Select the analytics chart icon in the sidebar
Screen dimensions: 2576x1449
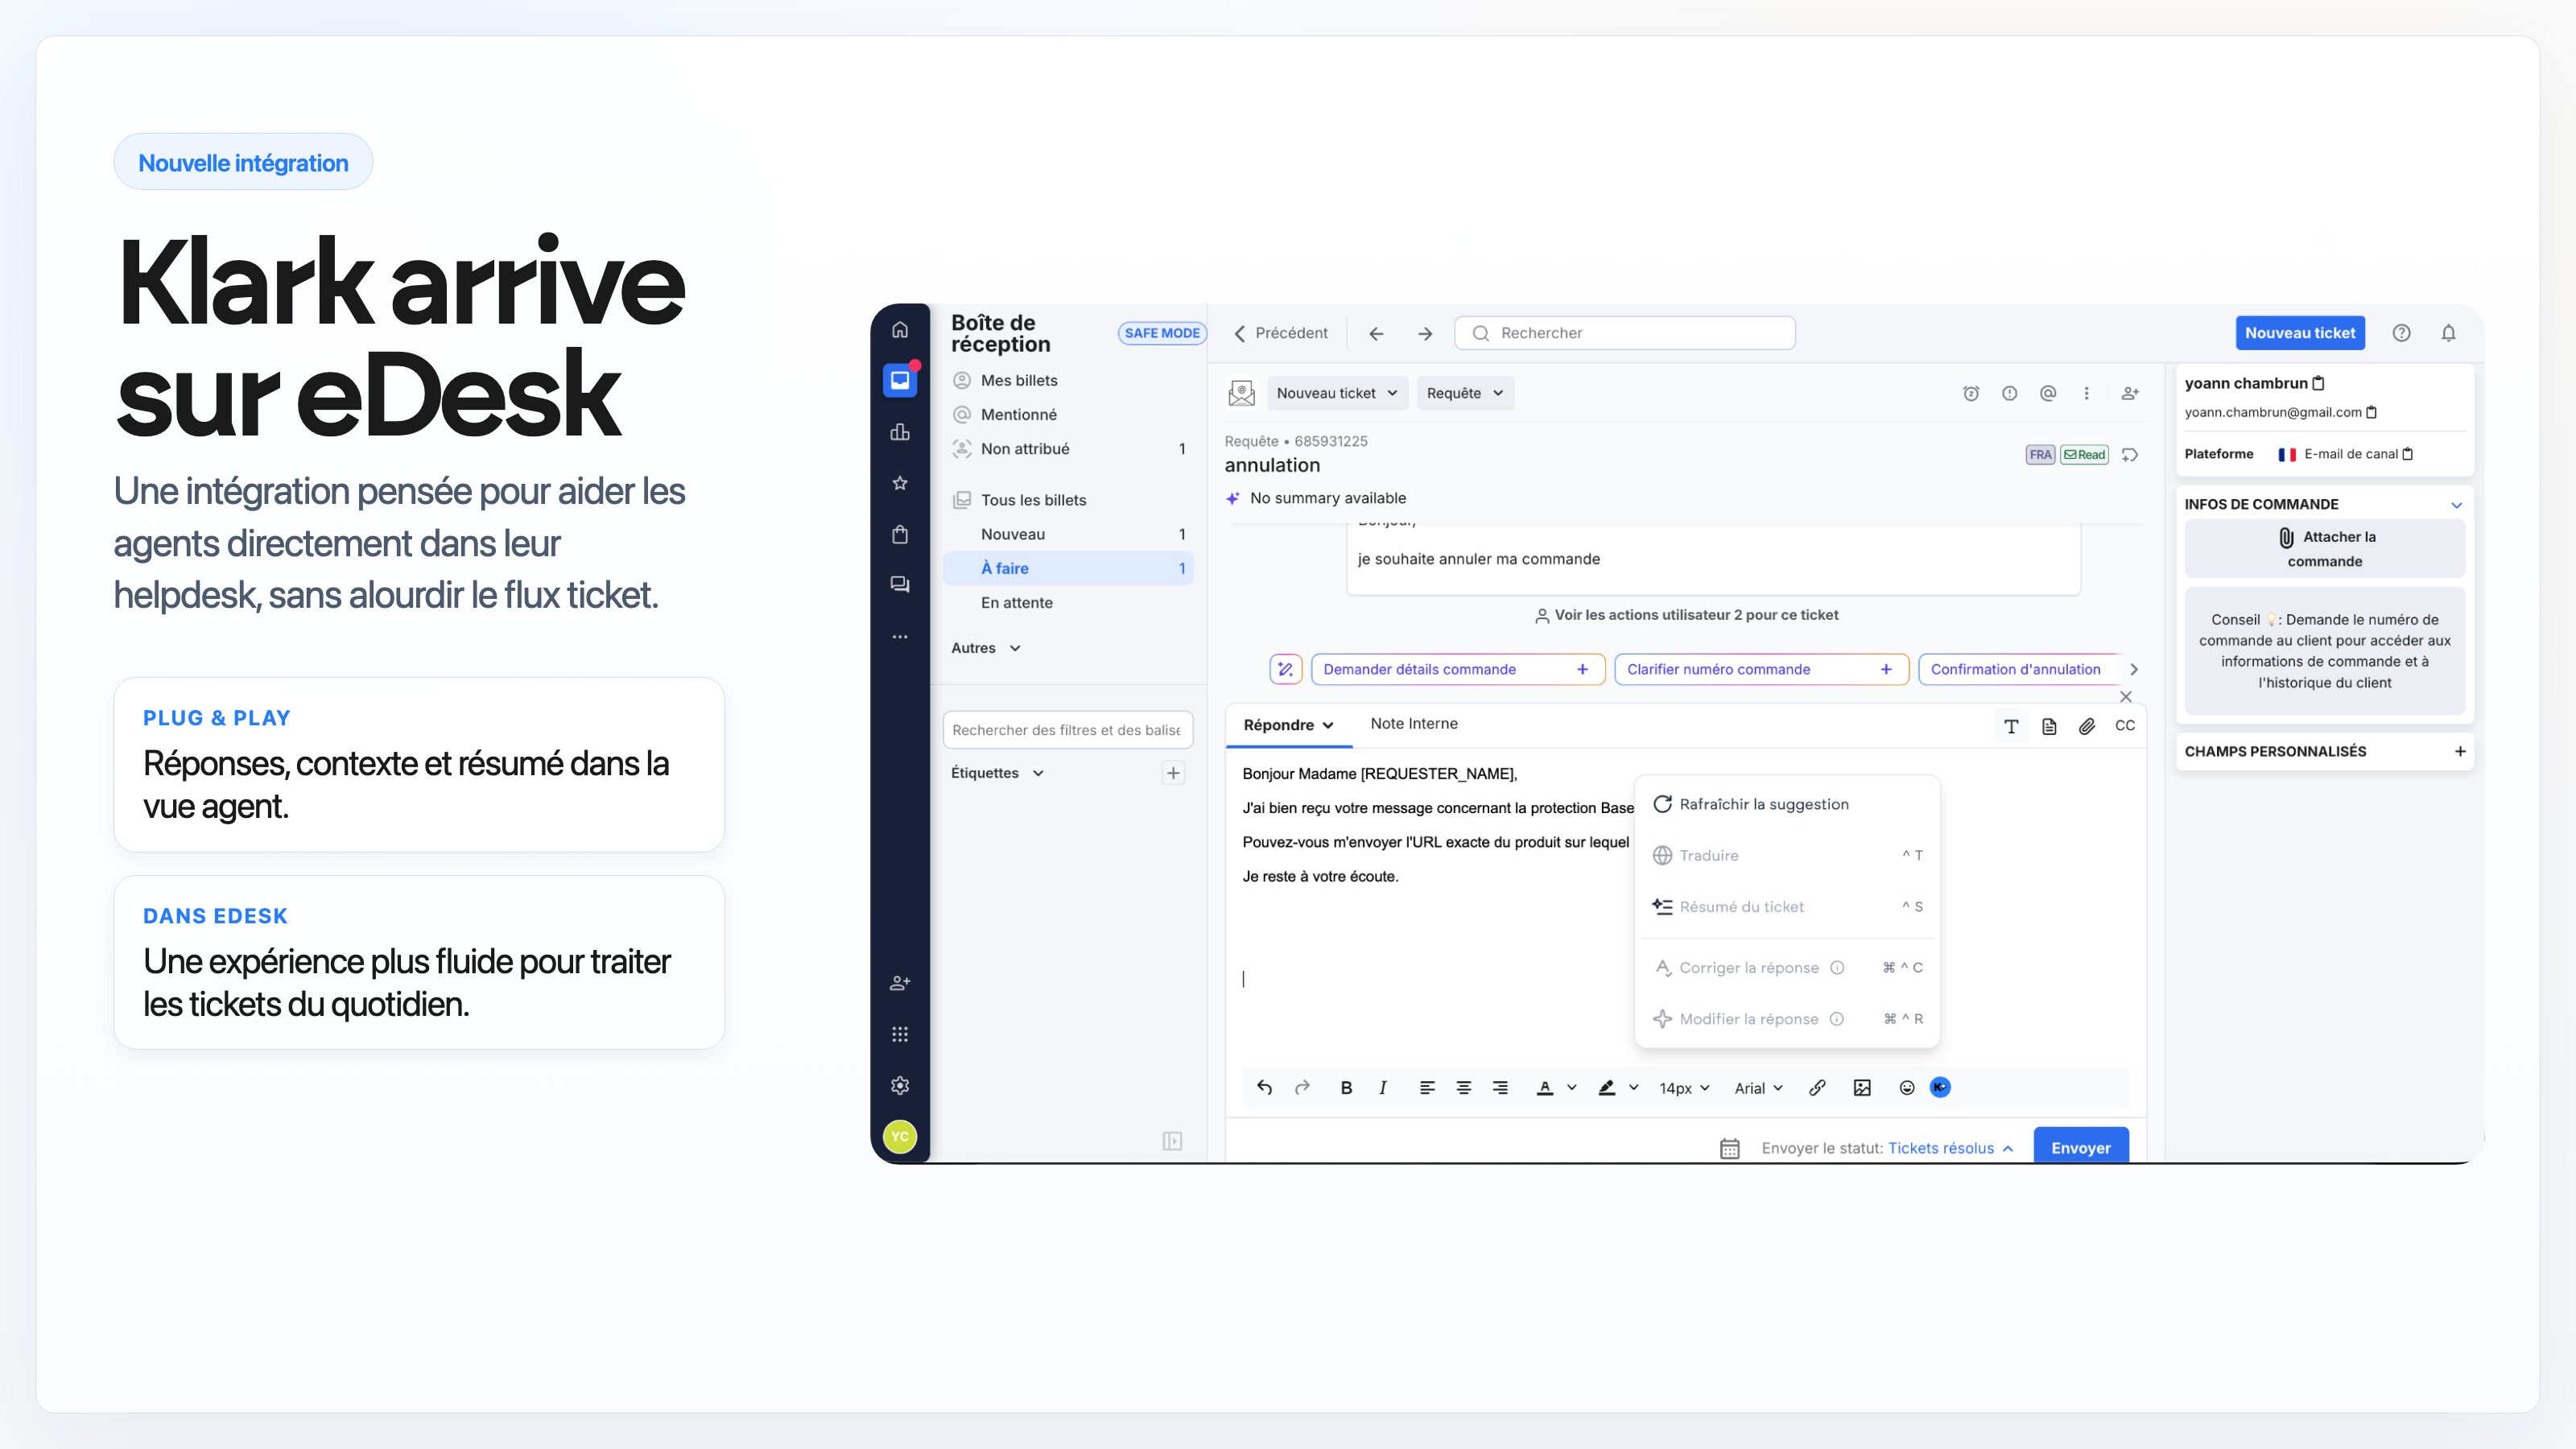[x=899, y=432]
